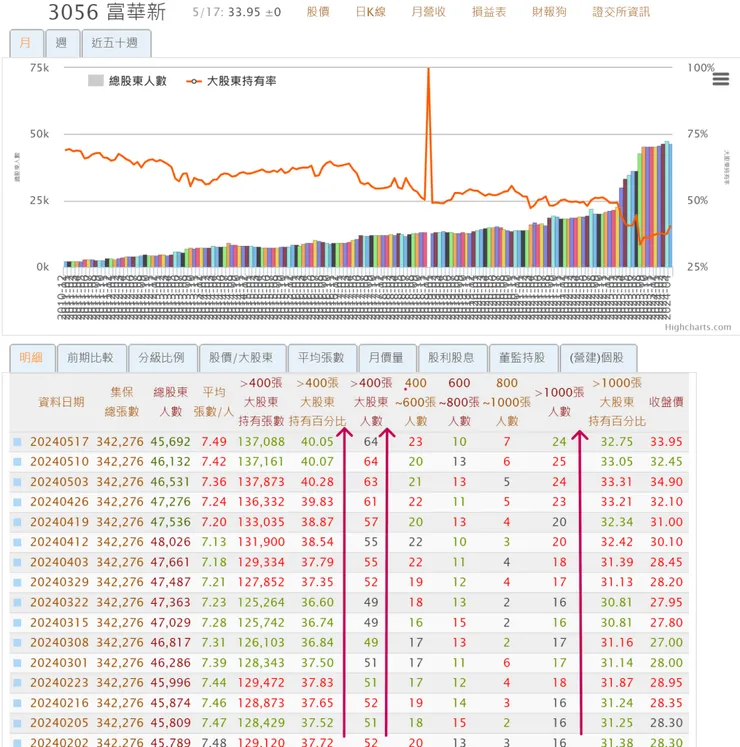Select the row marker square for 20240223

click(x=18, y=683)
